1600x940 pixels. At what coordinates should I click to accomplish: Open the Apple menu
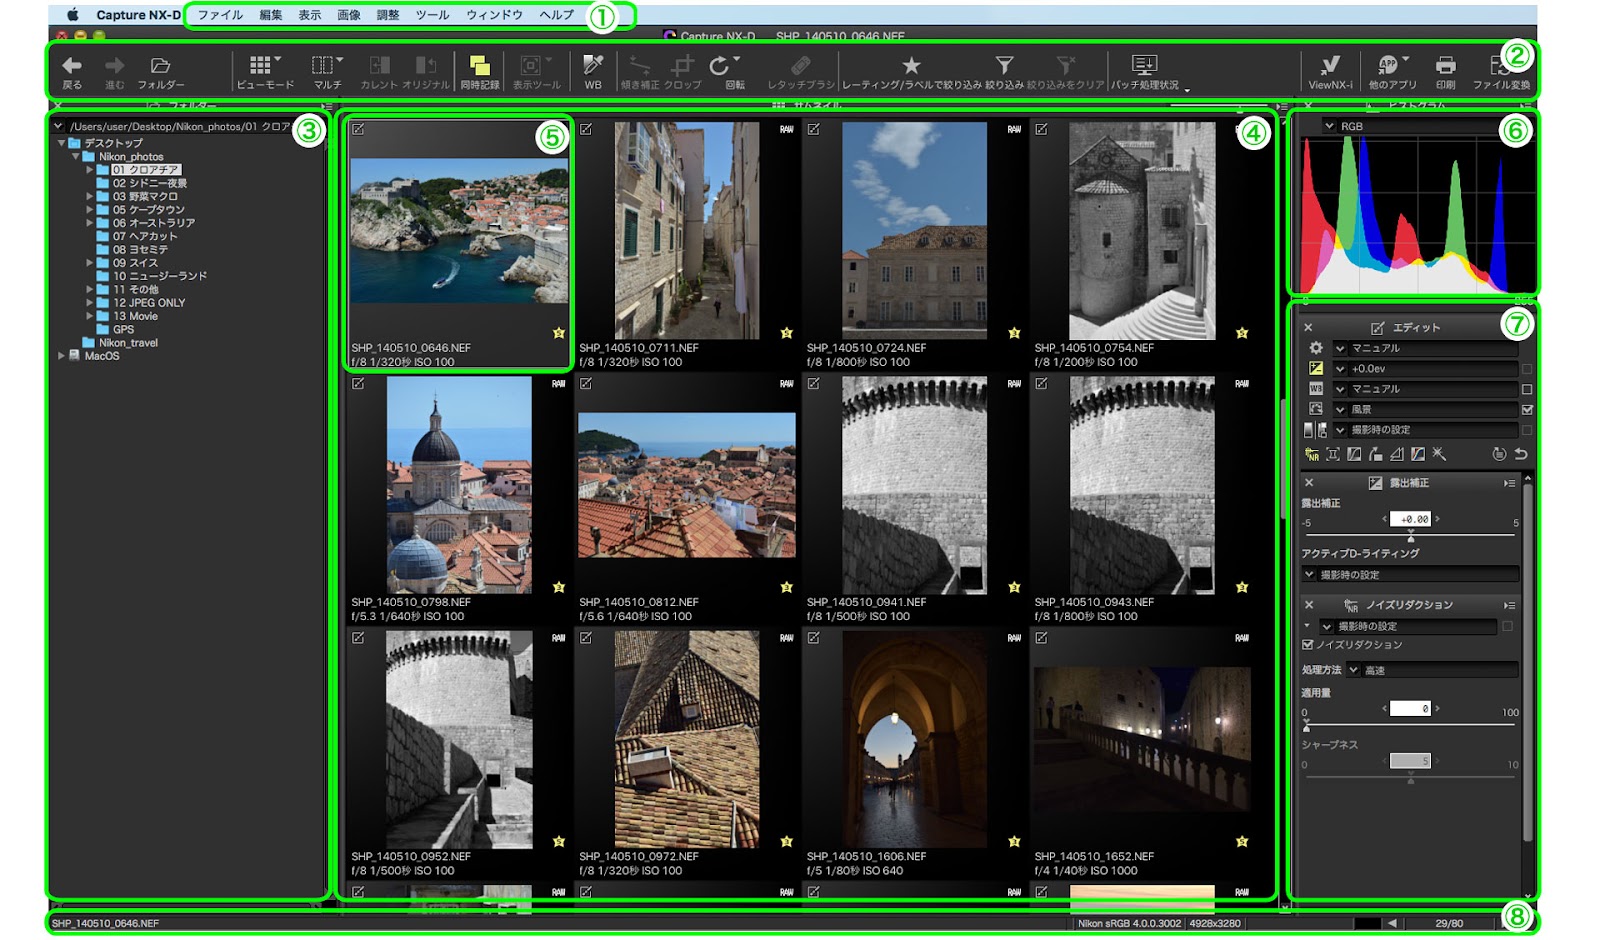[72, 15]
